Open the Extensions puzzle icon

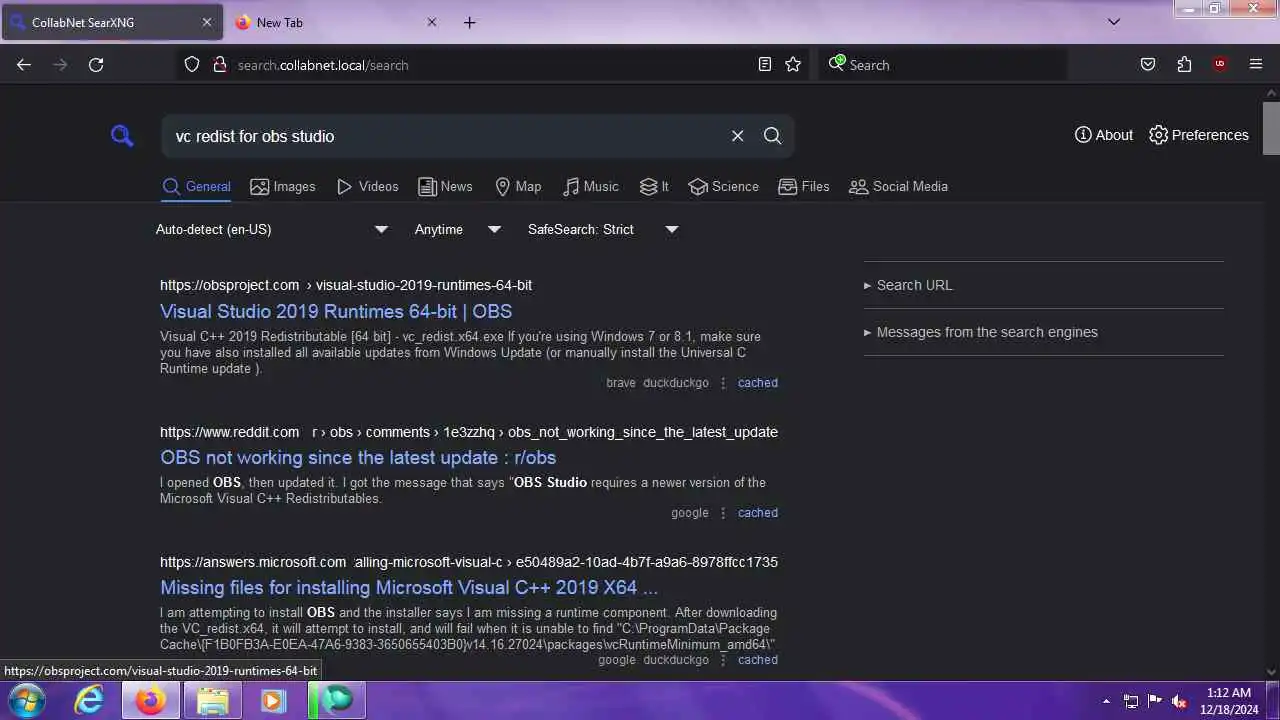pyautogui.click(x=1184, y=65)
